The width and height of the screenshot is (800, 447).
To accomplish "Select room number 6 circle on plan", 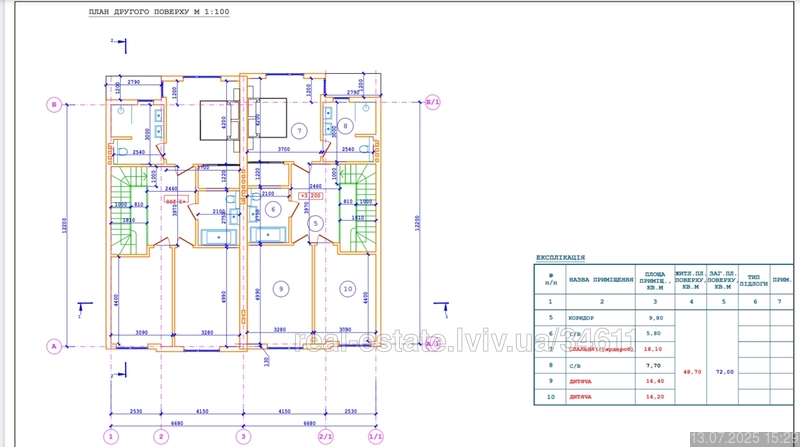I will 271,209.
